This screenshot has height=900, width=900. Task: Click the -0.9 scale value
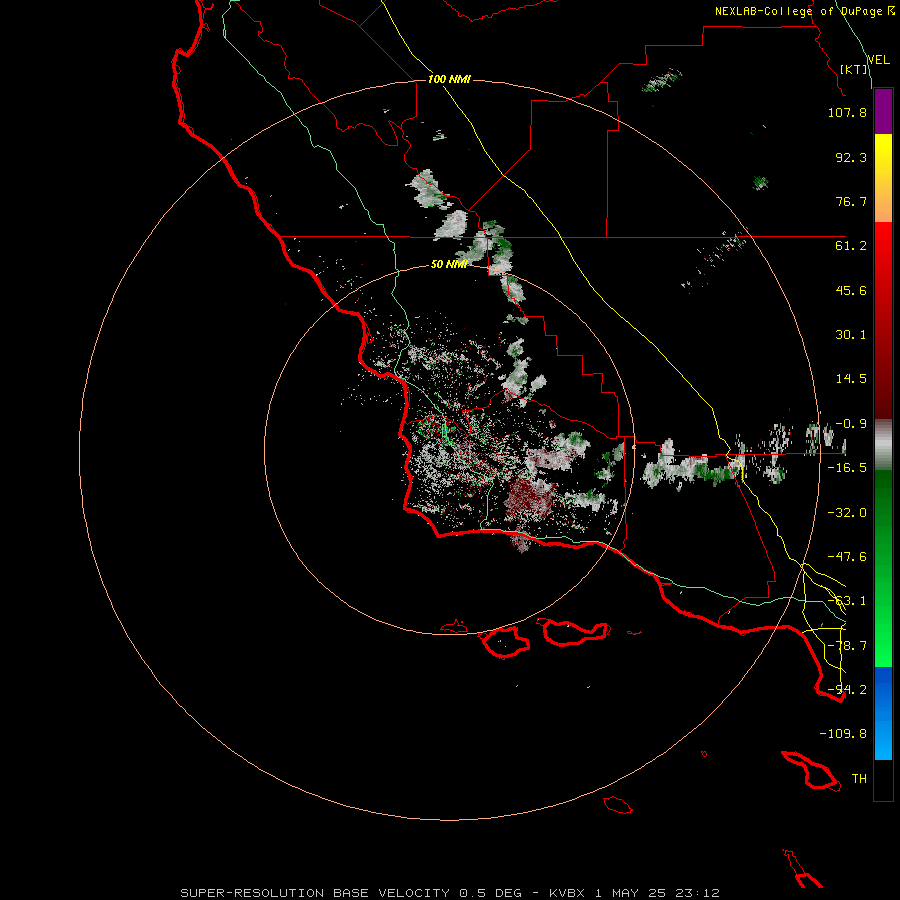851,424
